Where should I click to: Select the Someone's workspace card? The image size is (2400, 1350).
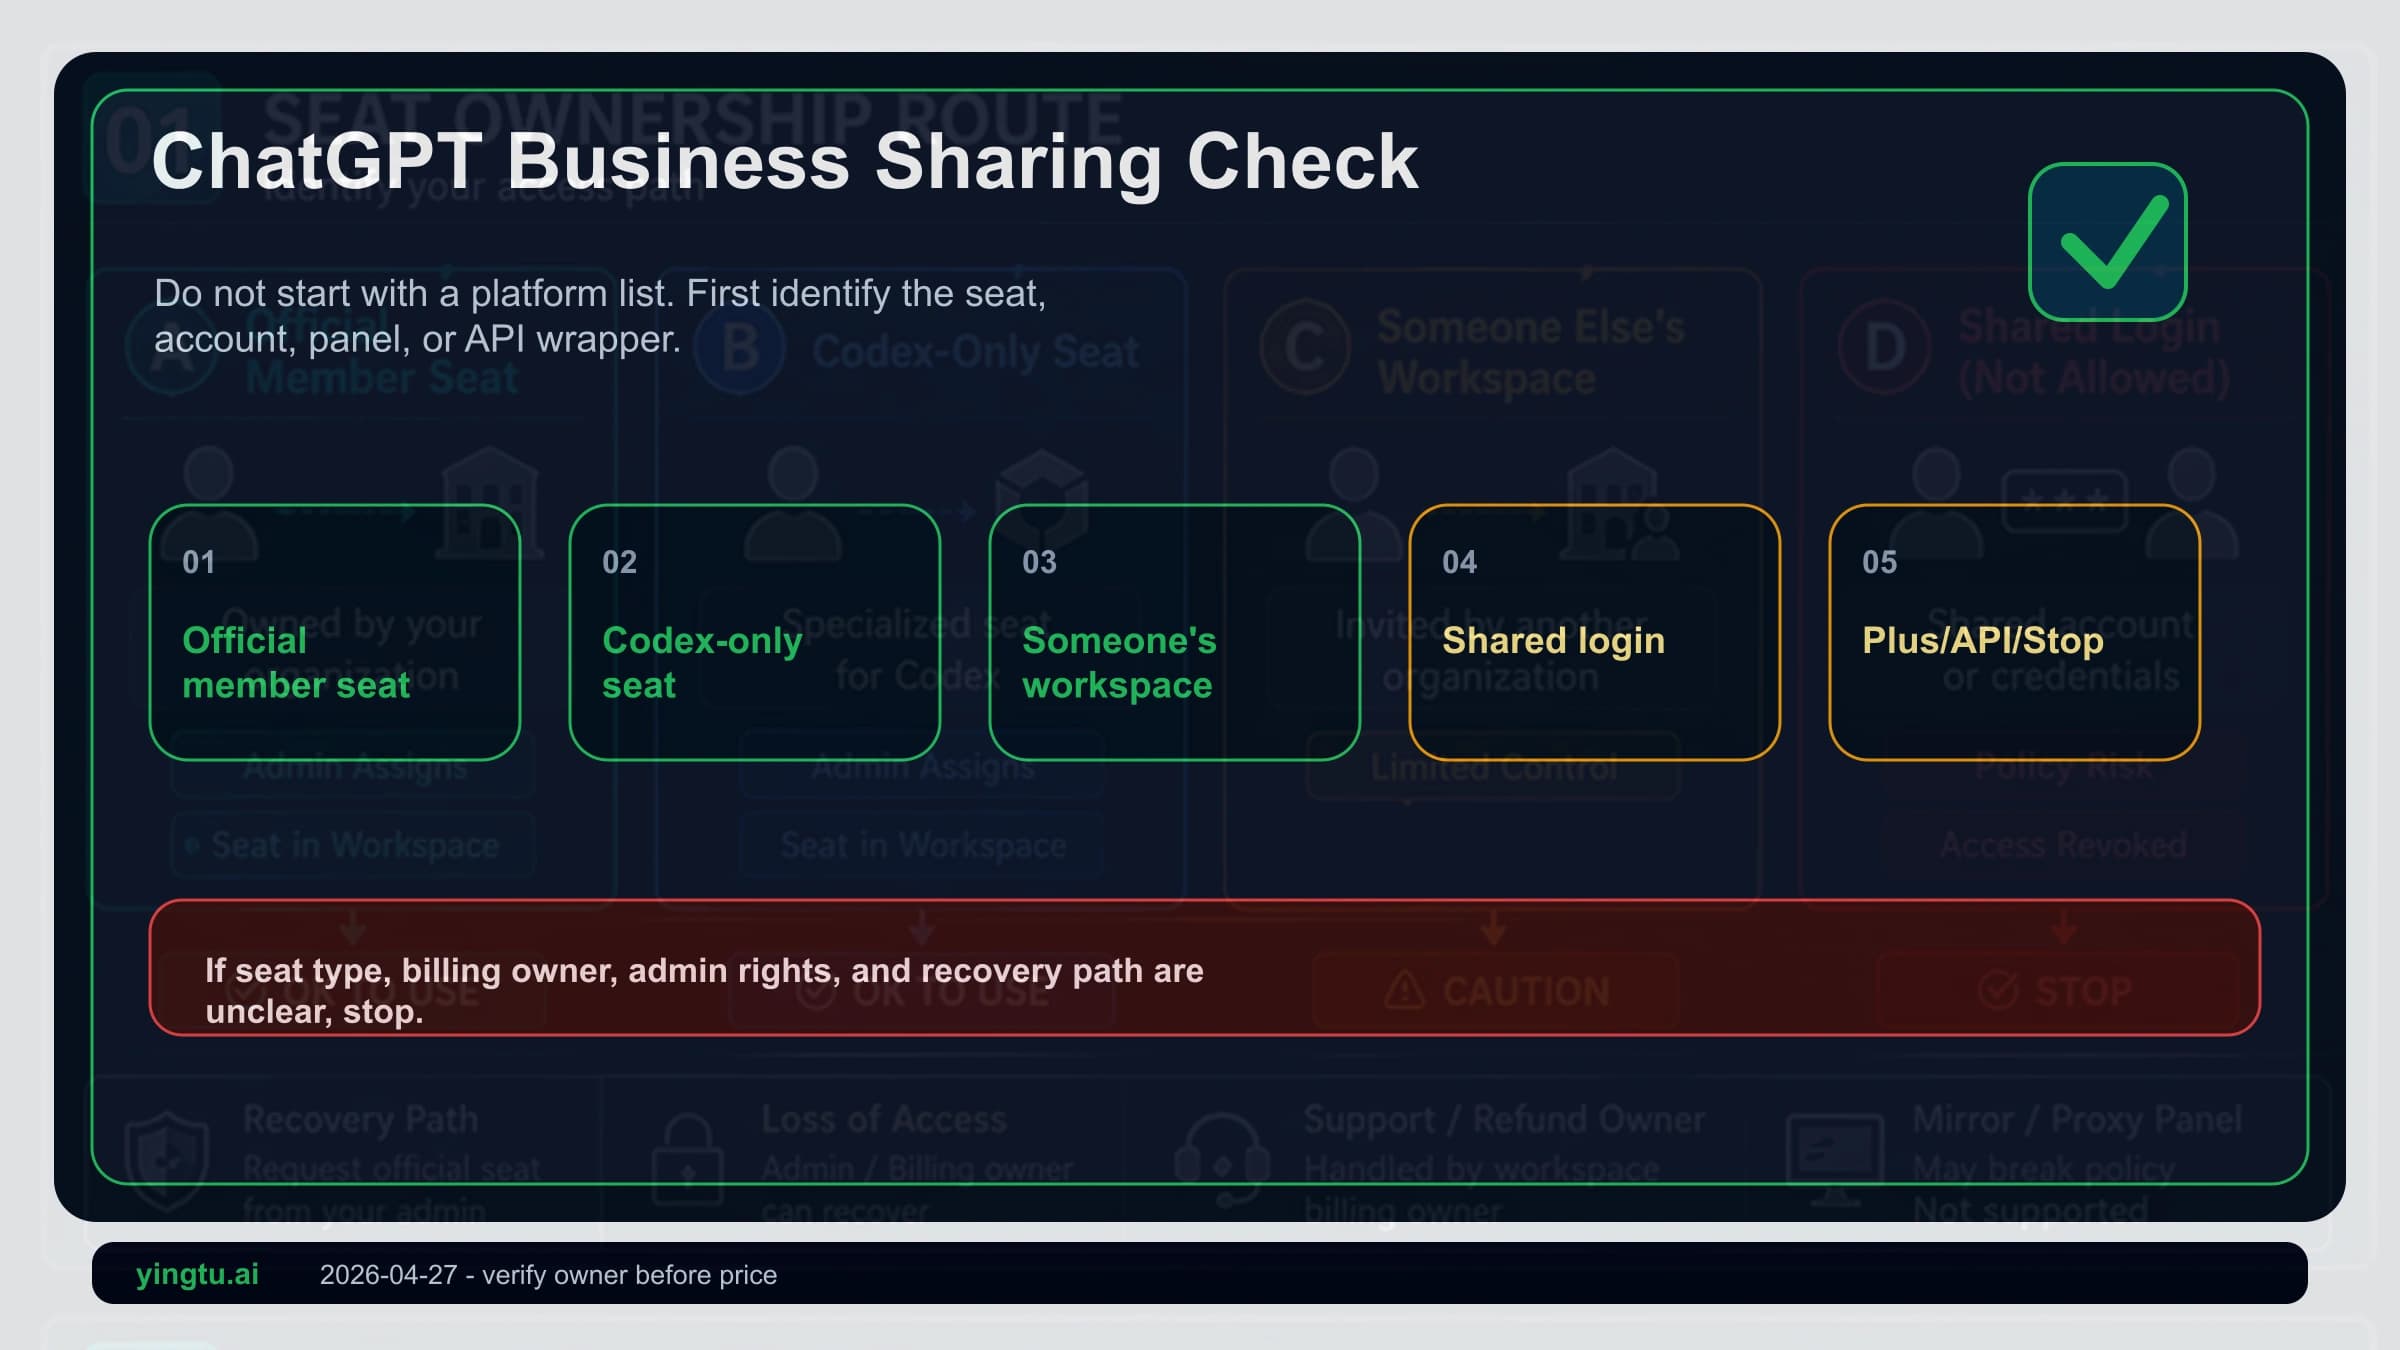pyautogui.click(x=1175, y=633)
